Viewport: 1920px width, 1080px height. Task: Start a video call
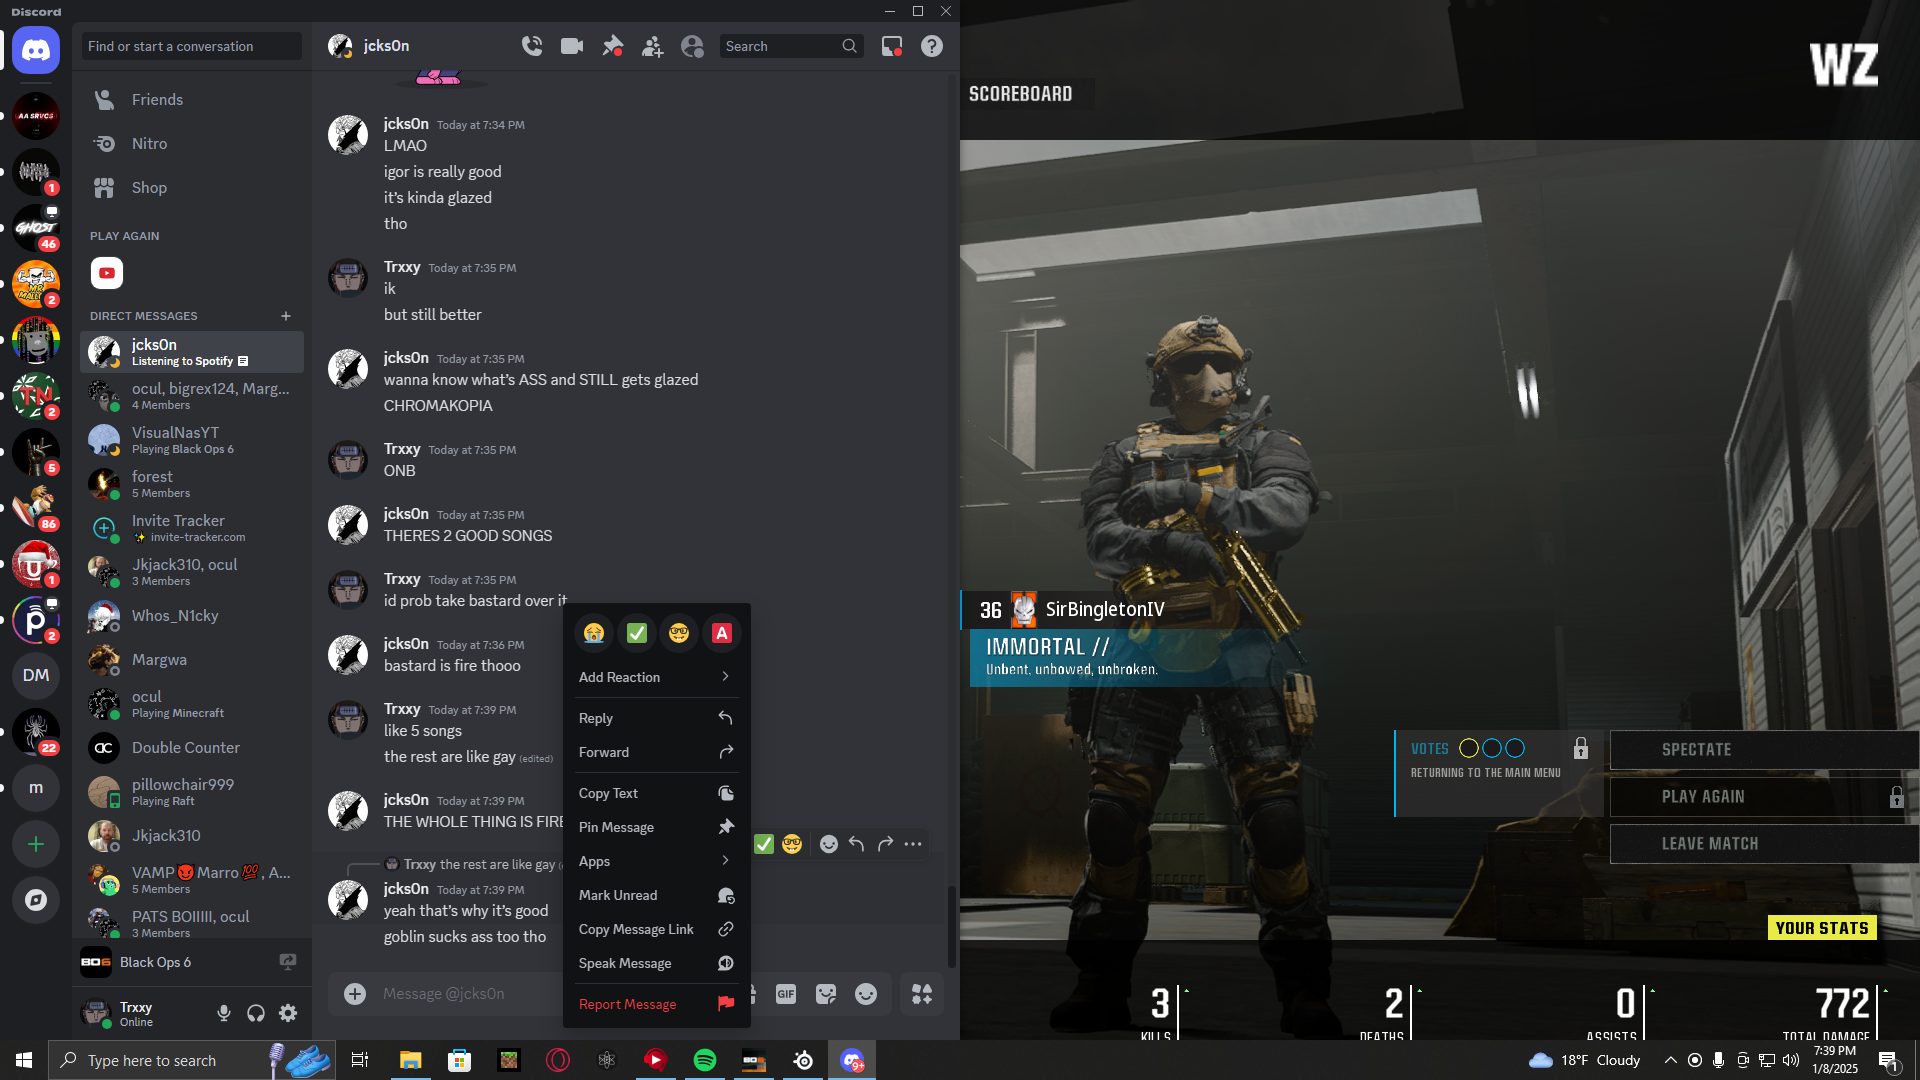572,46
